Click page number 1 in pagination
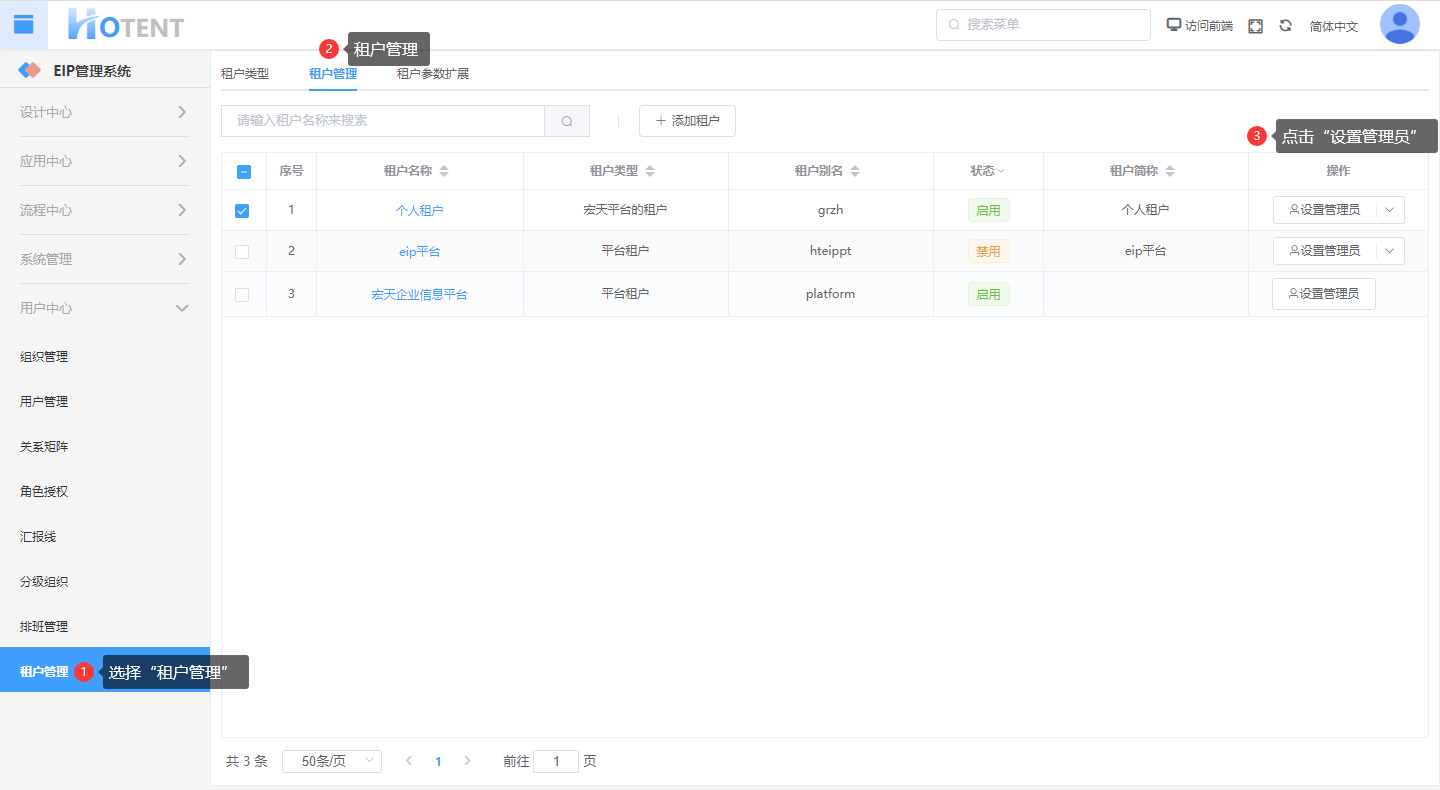Viewport: 1440px width, 790px height. (x=438, y=761)
